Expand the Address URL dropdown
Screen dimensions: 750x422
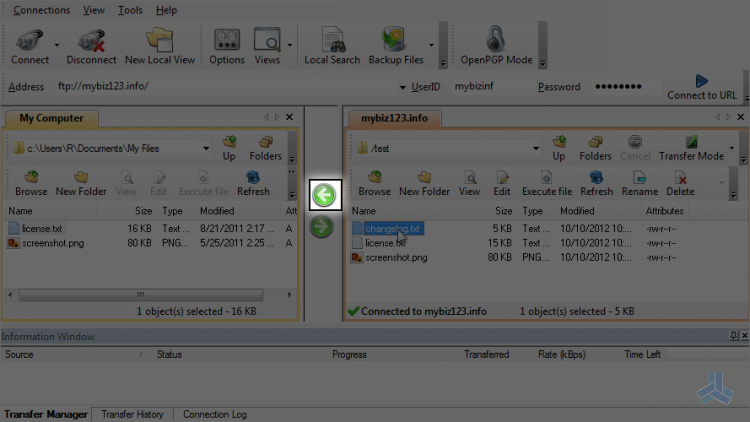click(x=402, y=87)
